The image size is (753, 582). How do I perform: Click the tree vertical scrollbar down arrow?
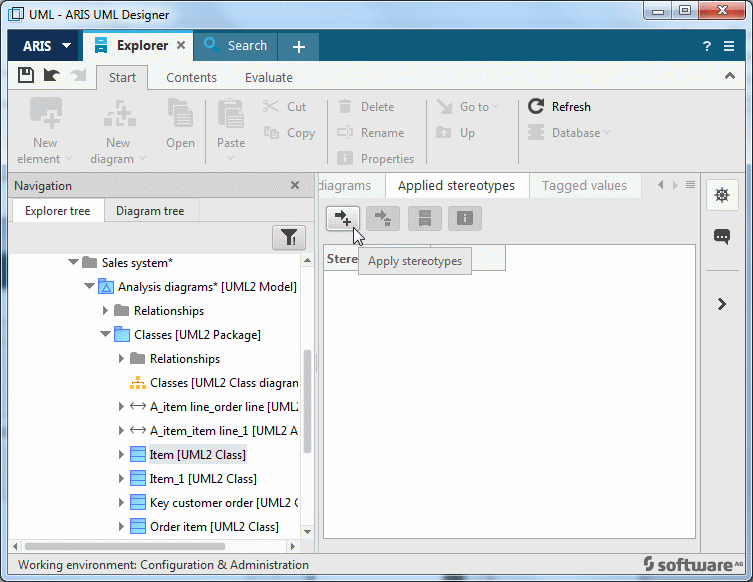(307, 532)
